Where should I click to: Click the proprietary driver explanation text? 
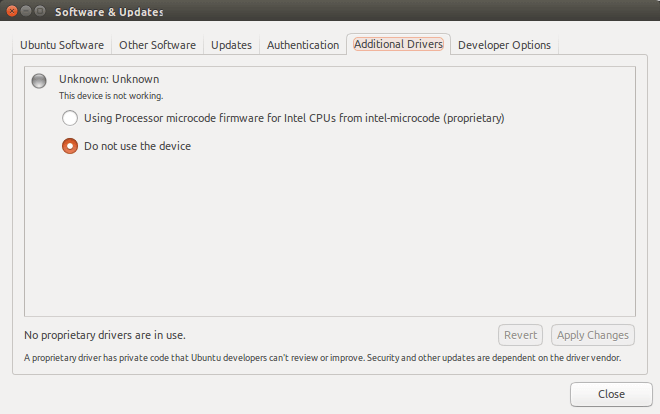pyautogui.click(x=322, y=358)
